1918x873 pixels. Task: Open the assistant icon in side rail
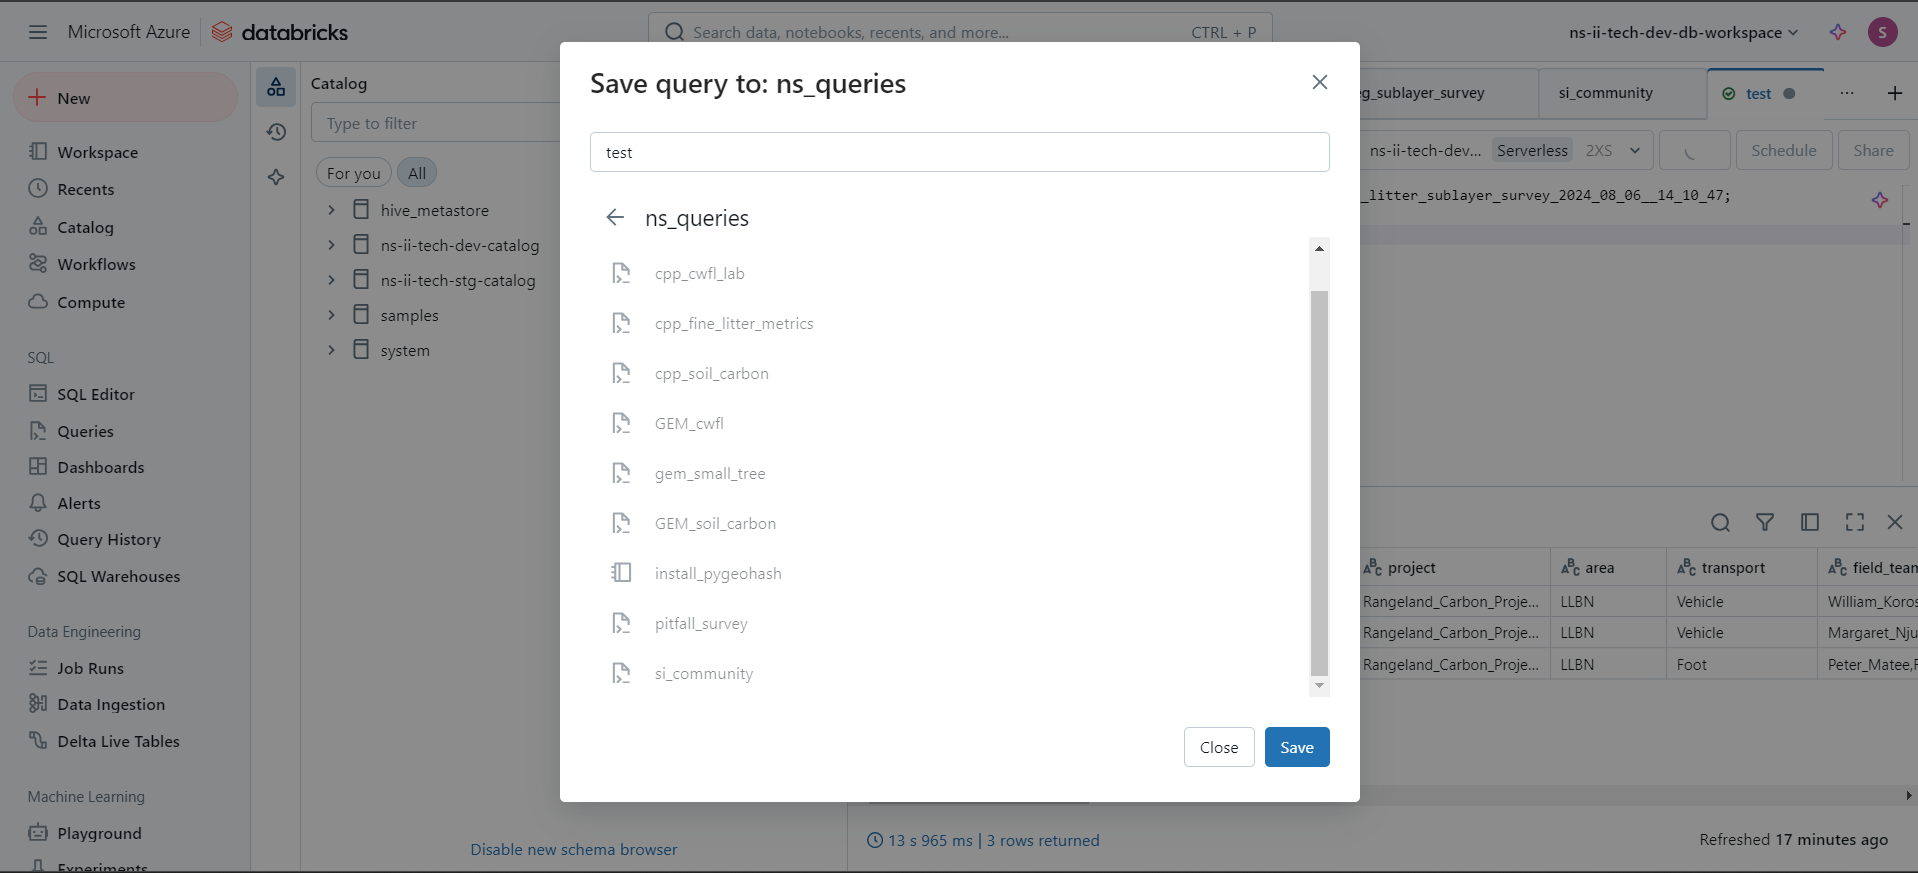(x=276, y=177)
